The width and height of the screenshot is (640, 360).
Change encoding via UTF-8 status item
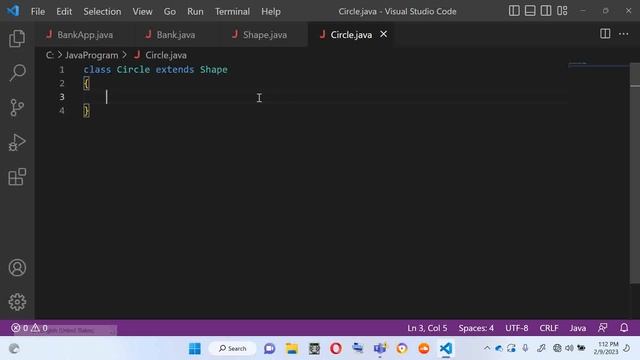click(516, 328)
